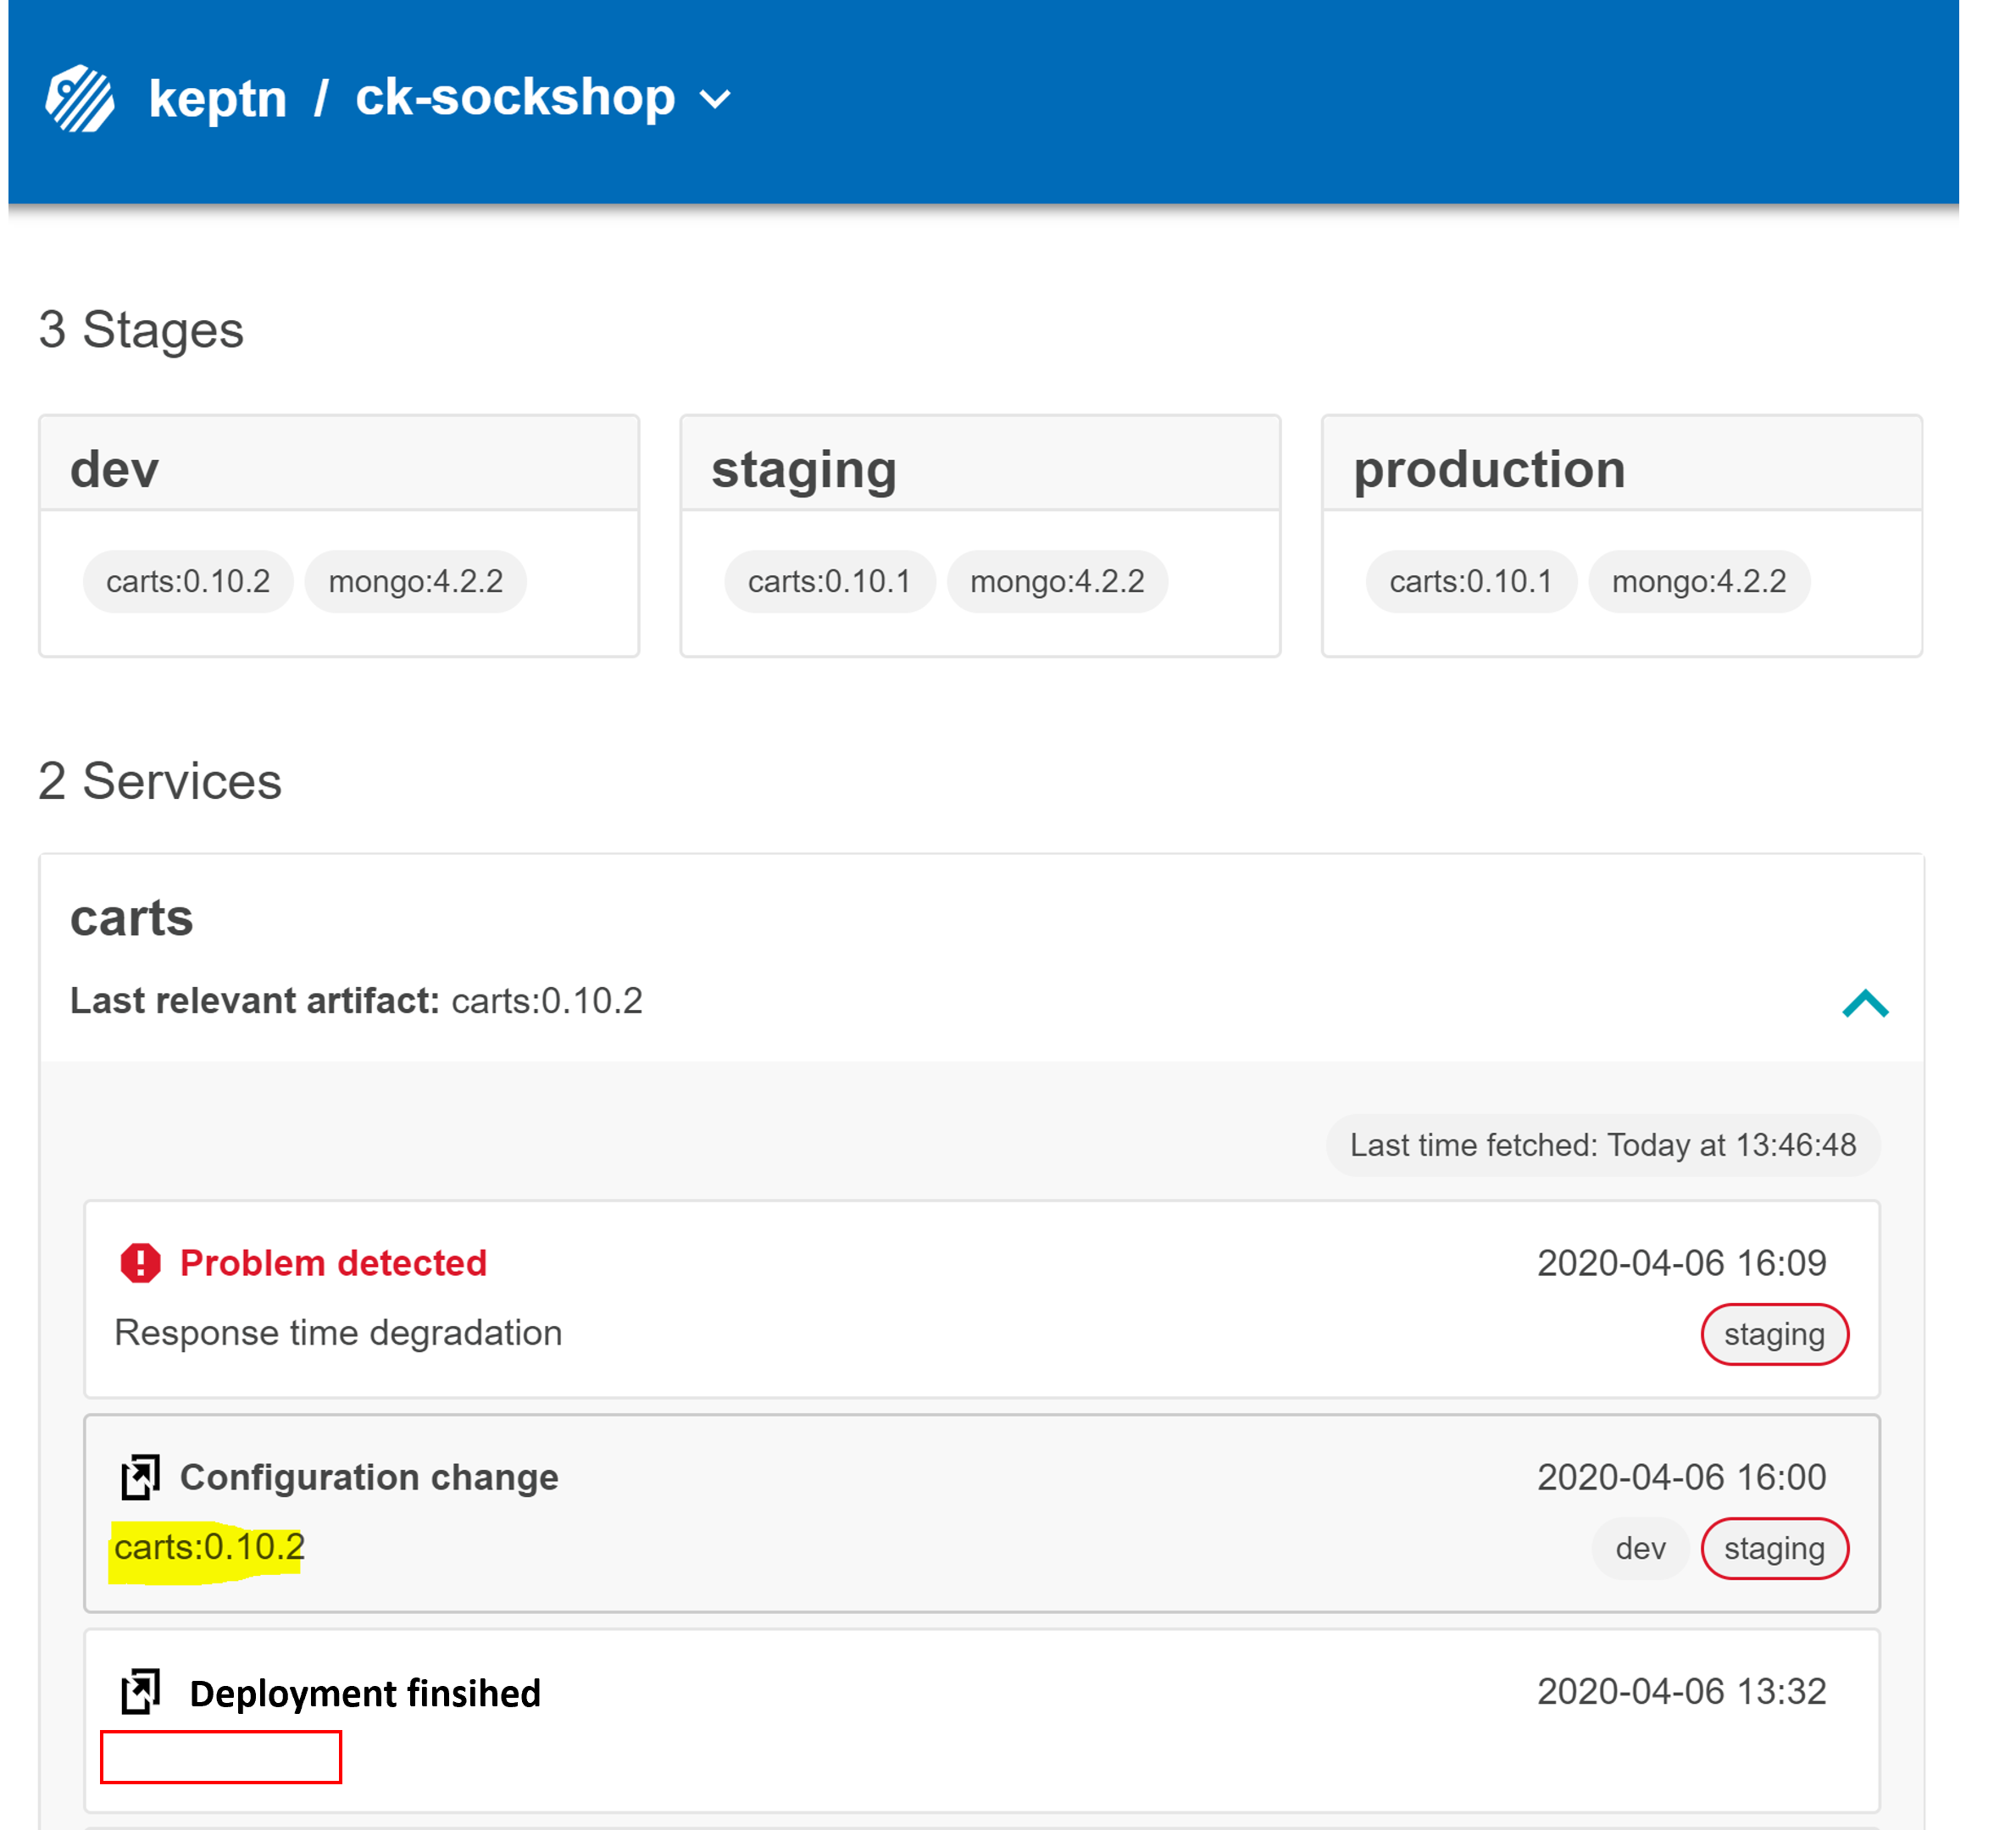Viewport: 2016px width, 1830px height.
Task: Click the keptn breadcrumb in the header
Action: click(x=218, y=97)
